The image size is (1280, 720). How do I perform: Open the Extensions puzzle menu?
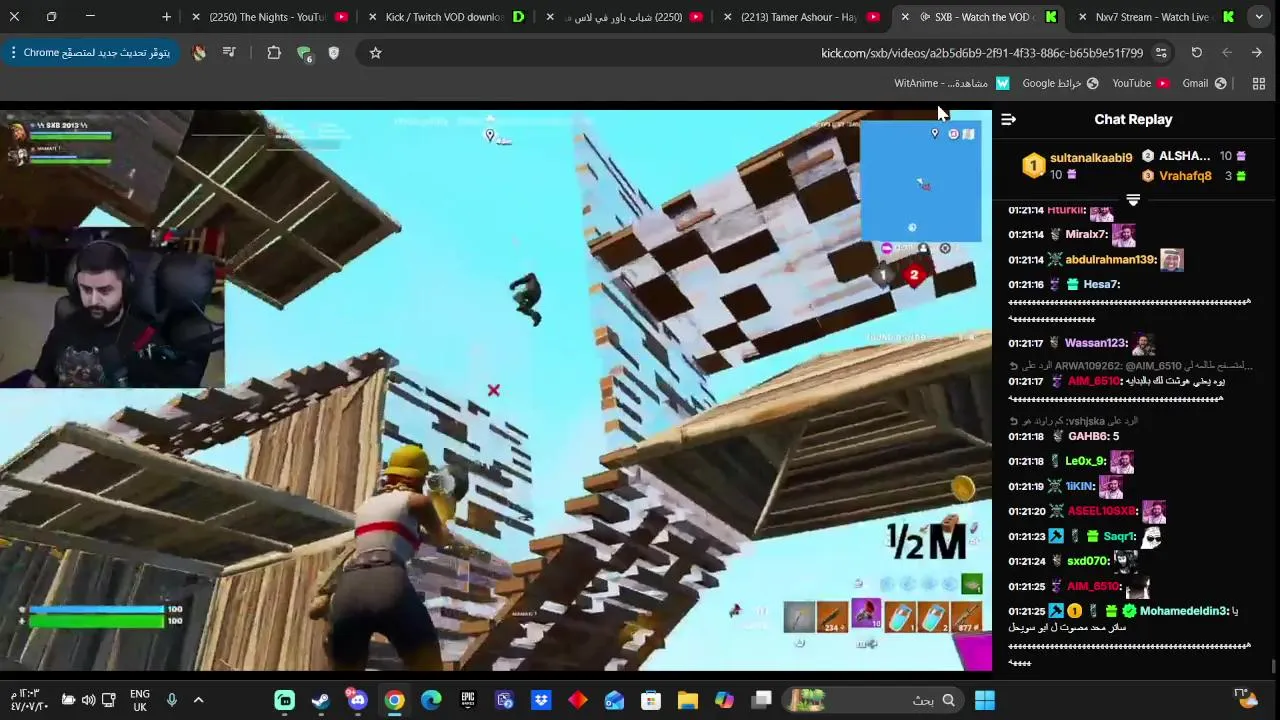pos(274,53)
